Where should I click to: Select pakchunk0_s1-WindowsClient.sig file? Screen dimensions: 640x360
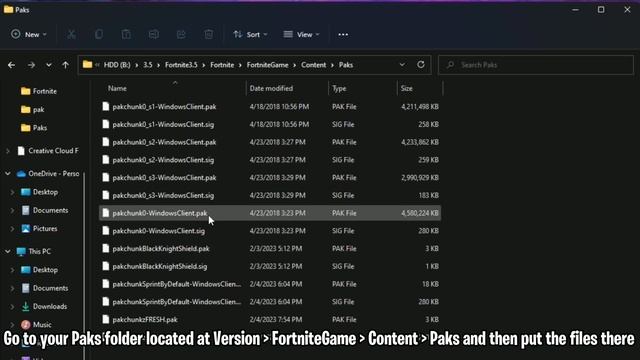click(x=270, y=124)
